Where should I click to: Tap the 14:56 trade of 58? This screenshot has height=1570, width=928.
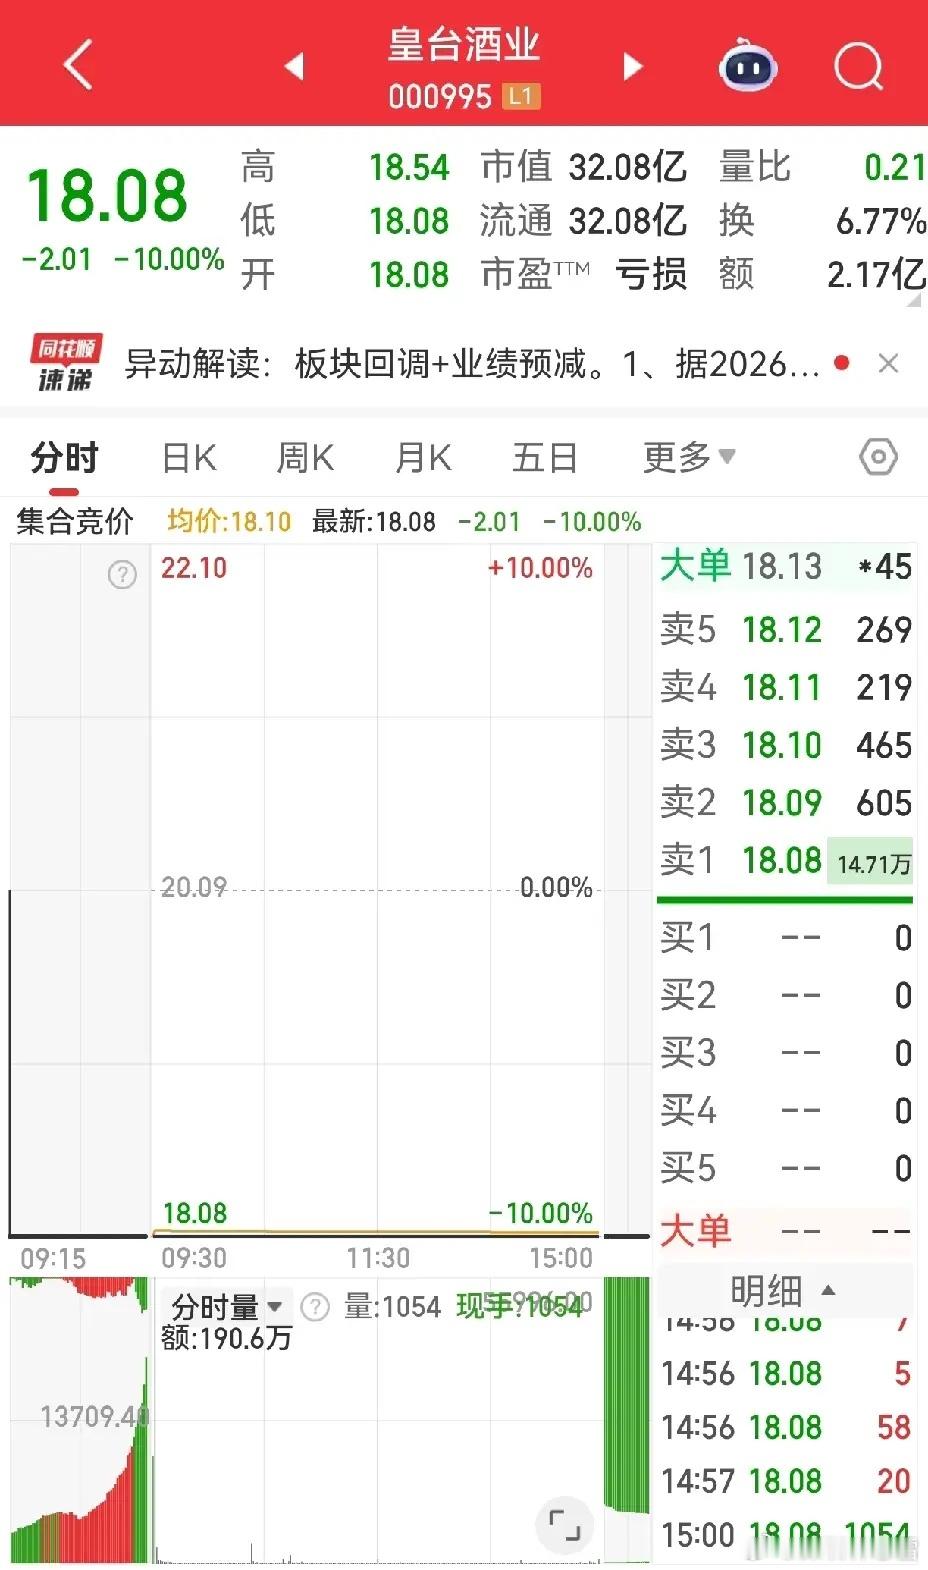click(x=785, y=1427)
